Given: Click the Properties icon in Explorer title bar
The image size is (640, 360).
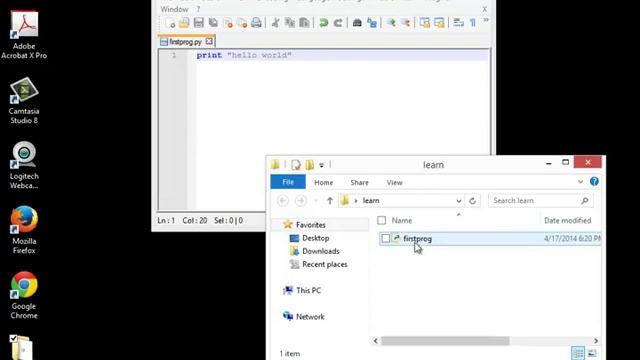Looking at the screenshot, I should coord(296,164).
